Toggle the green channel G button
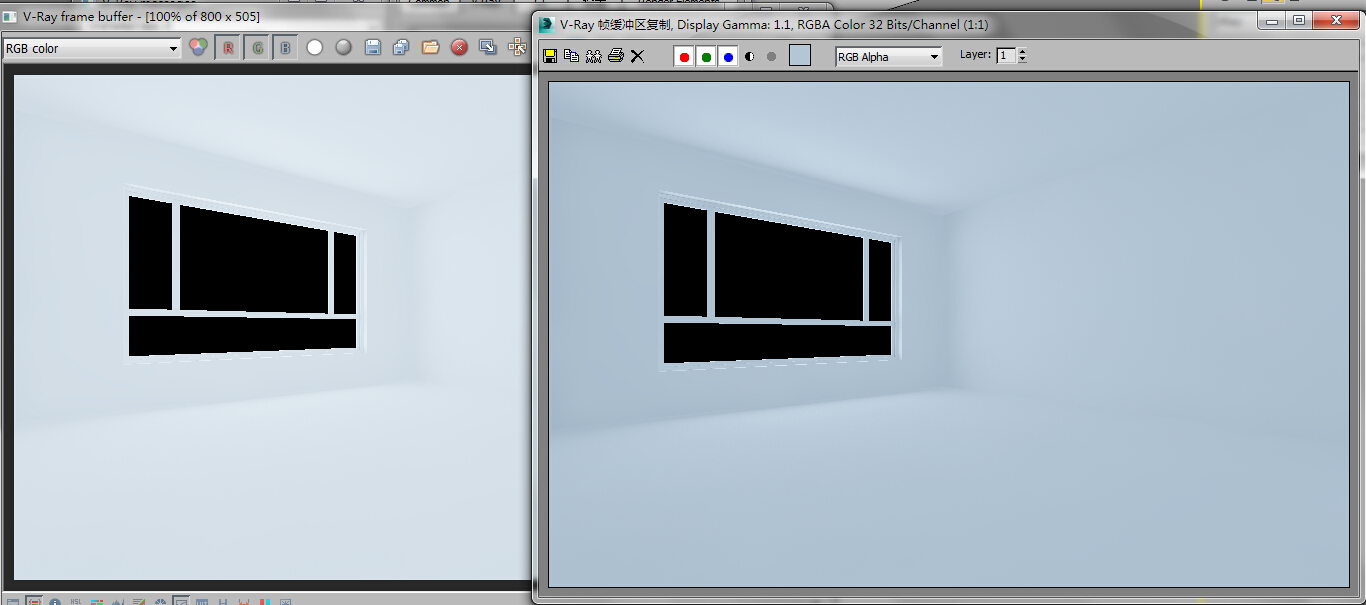Viewport: 1366px width, 605px height. click(x=257, y=47)
